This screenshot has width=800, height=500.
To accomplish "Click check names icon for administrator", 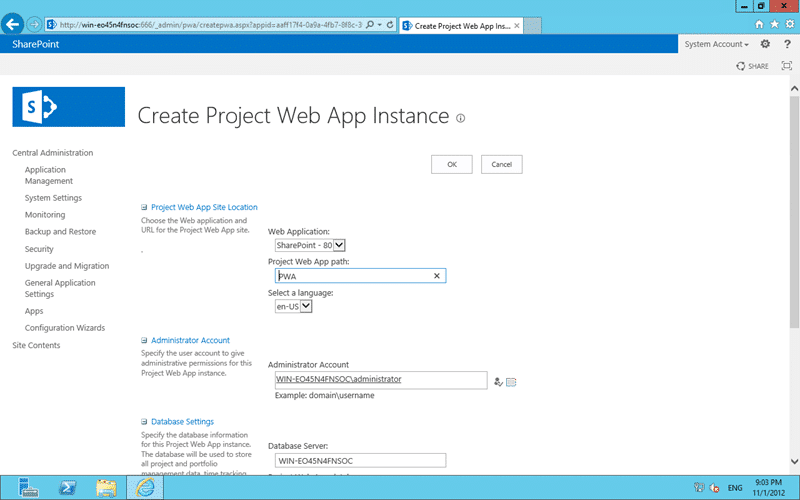I will tap(498, 382).
